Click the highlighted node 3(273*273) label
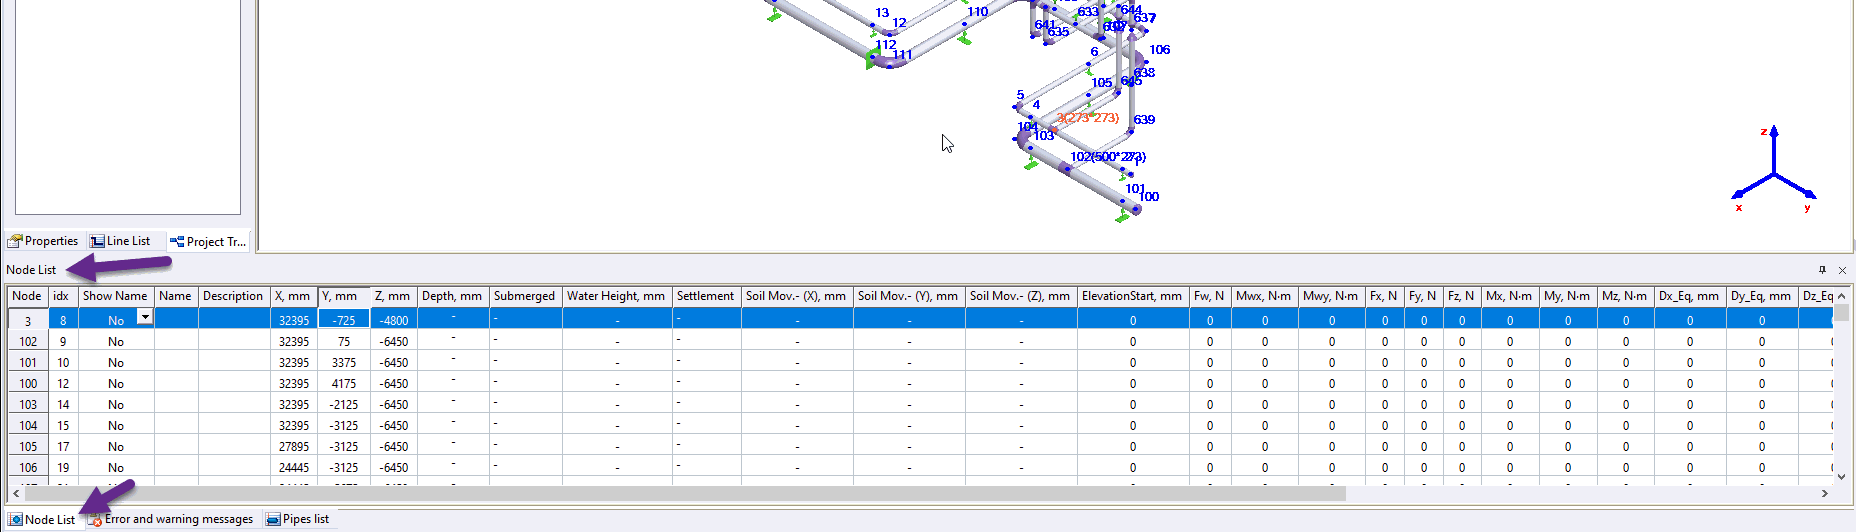 (1088, 117)
